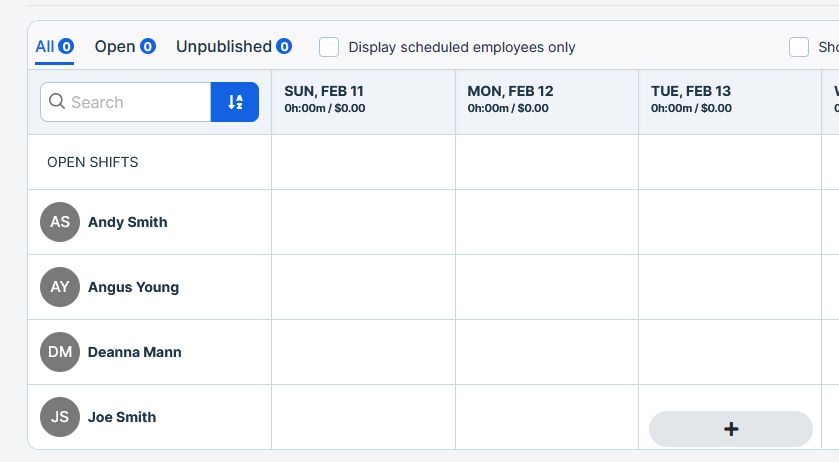Click the OPEN SHIFTS row label
The image size is (839, 462).
tap(93, 162)
